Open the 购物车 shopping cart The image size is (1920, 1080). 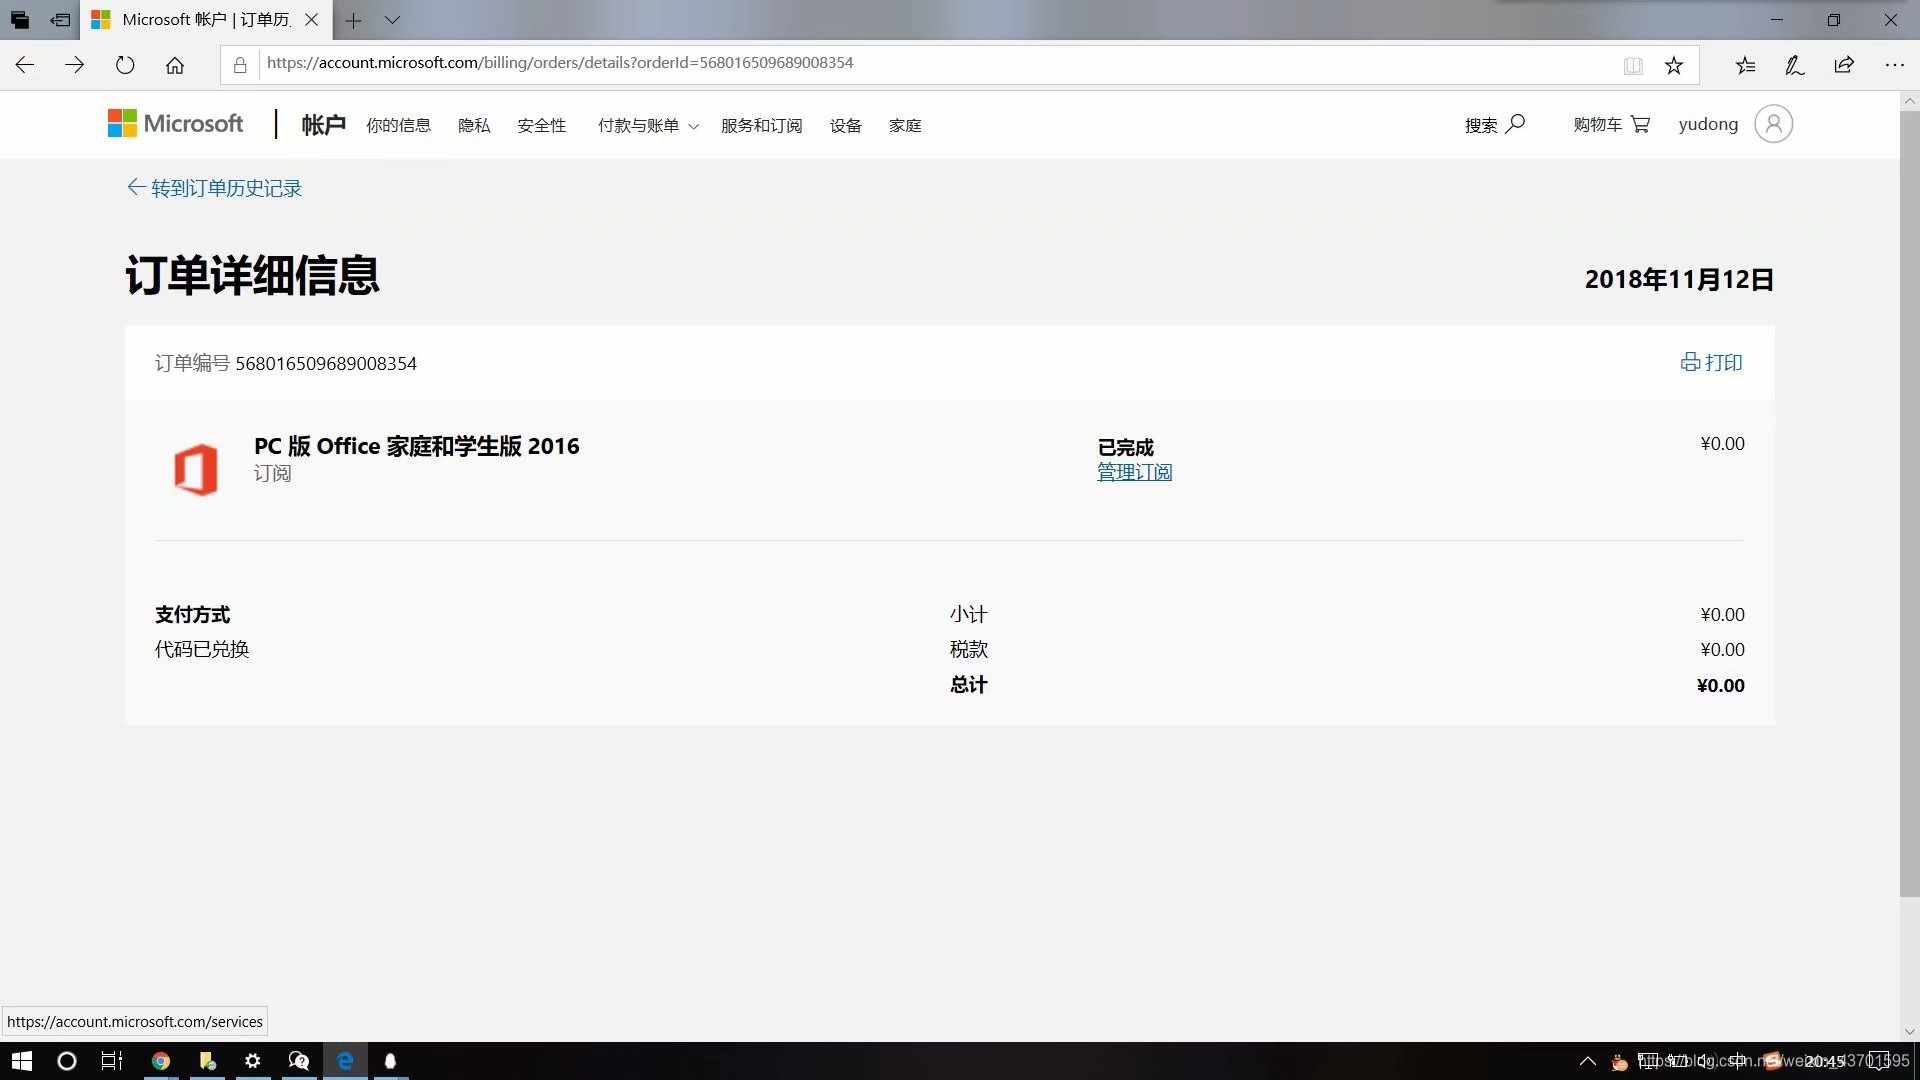[x=1611, y=124]
